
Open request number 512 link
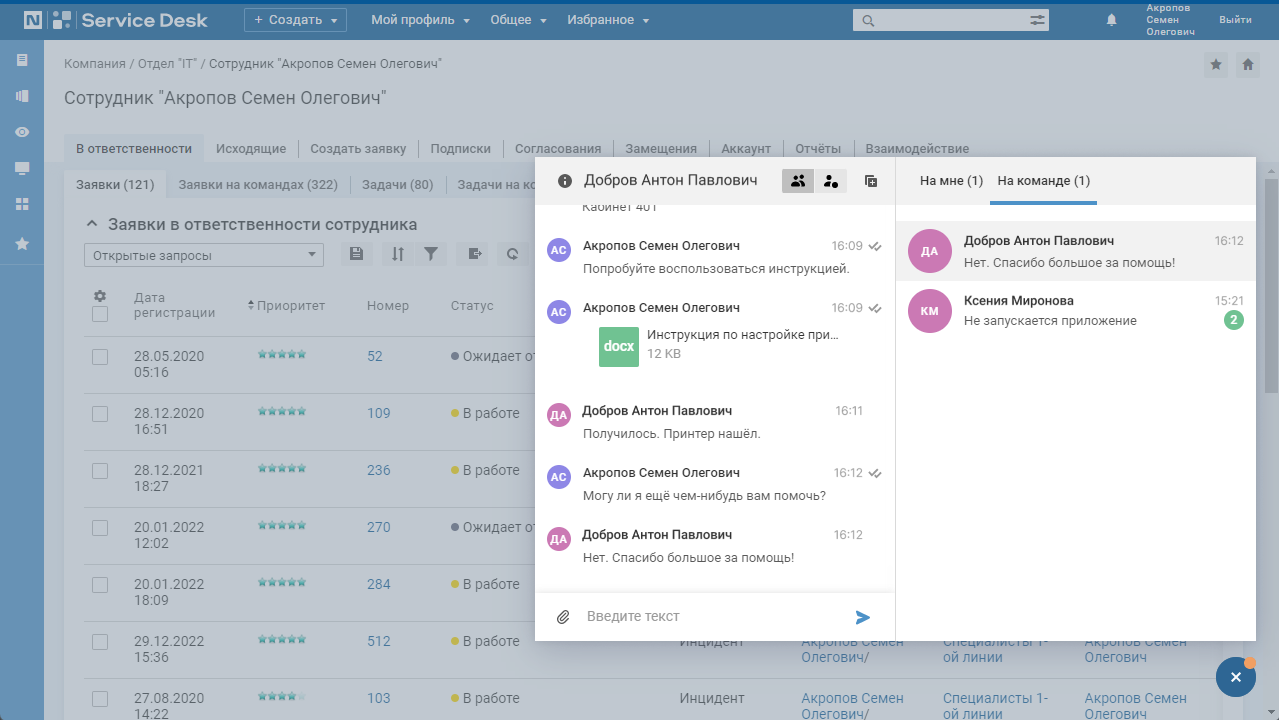(379, 641)
